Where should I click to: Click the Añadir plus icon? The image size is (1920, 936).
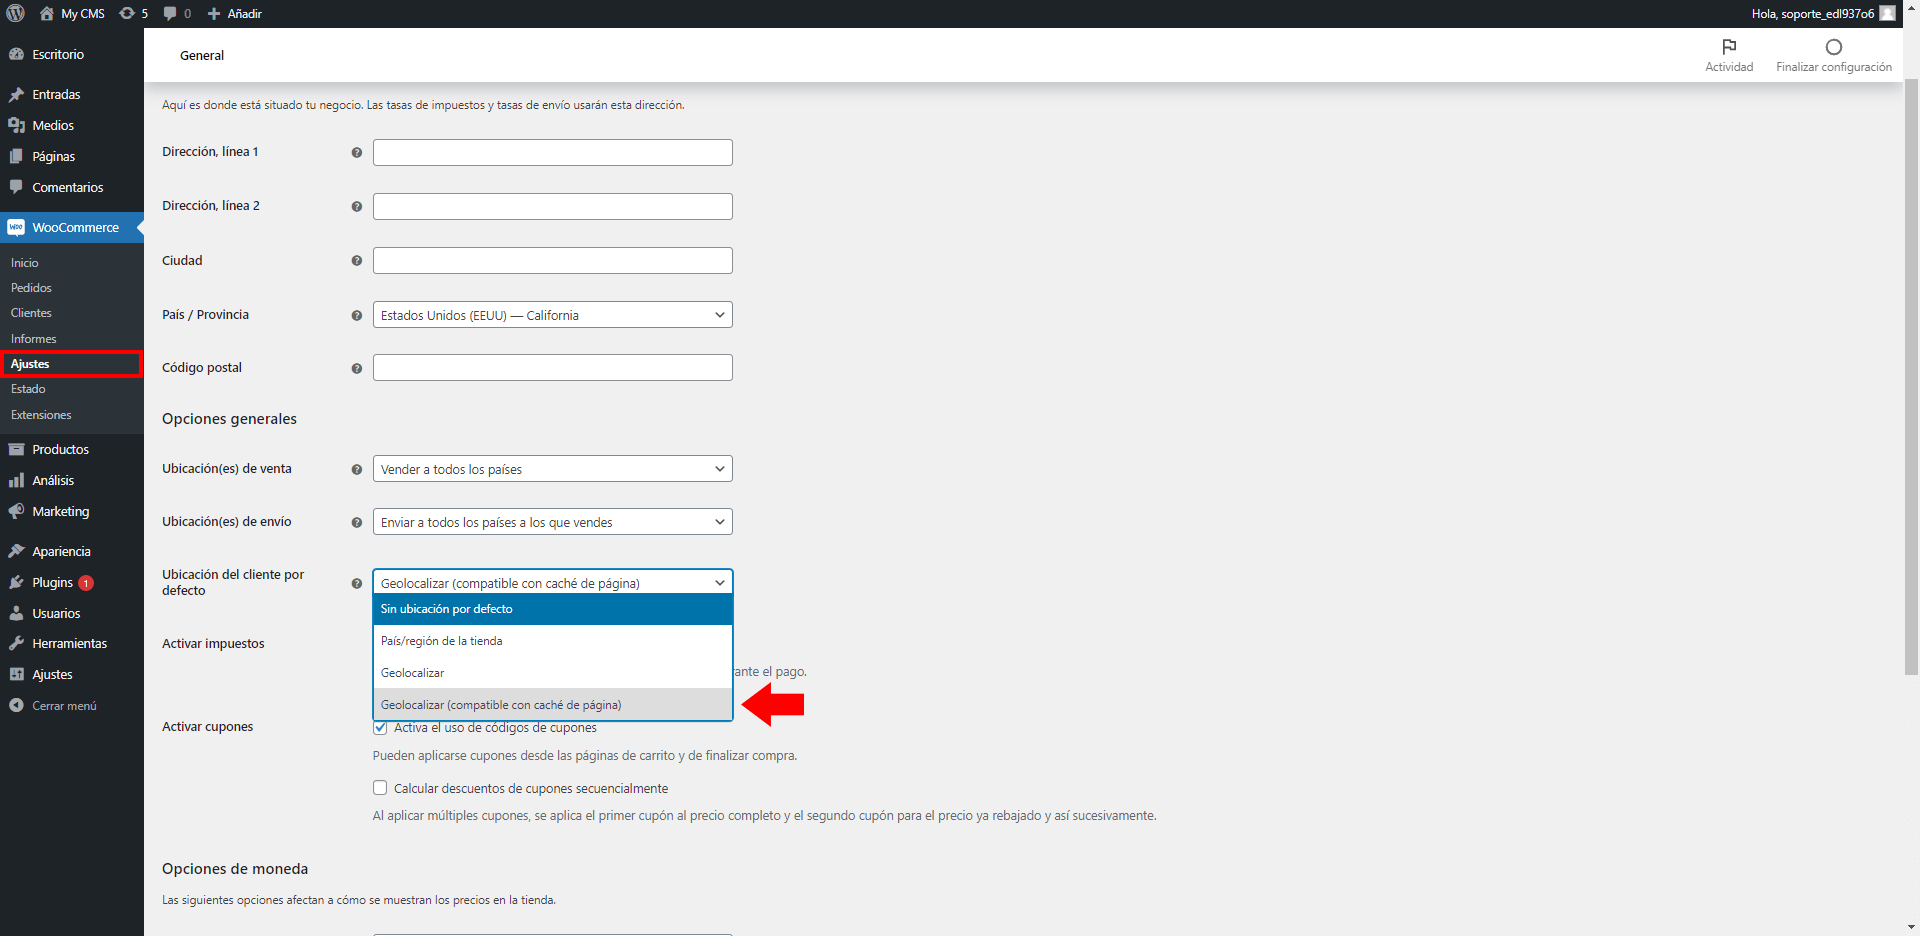(x=214, y=13)
